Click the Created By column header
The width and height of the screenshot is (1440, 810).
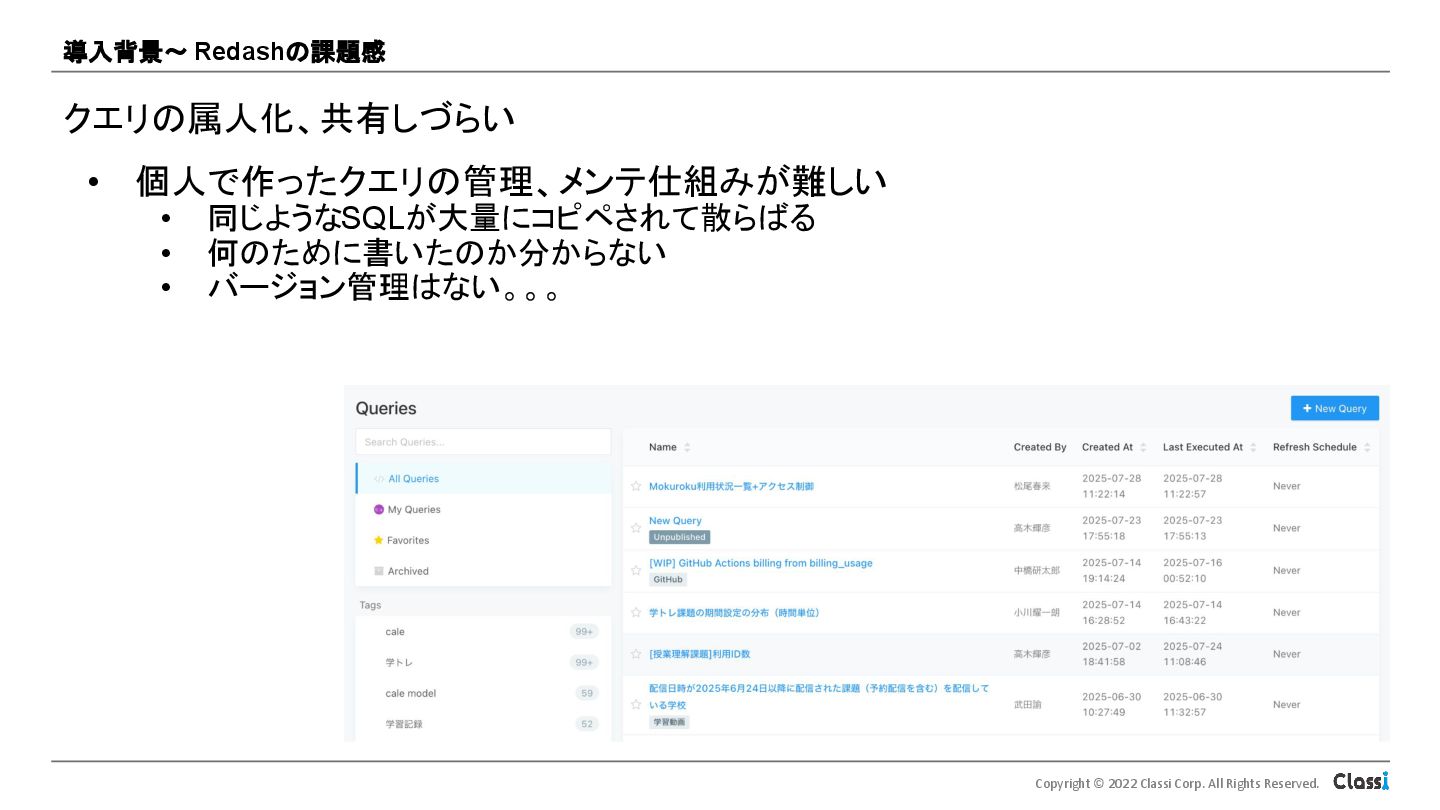click(1040, 447)
